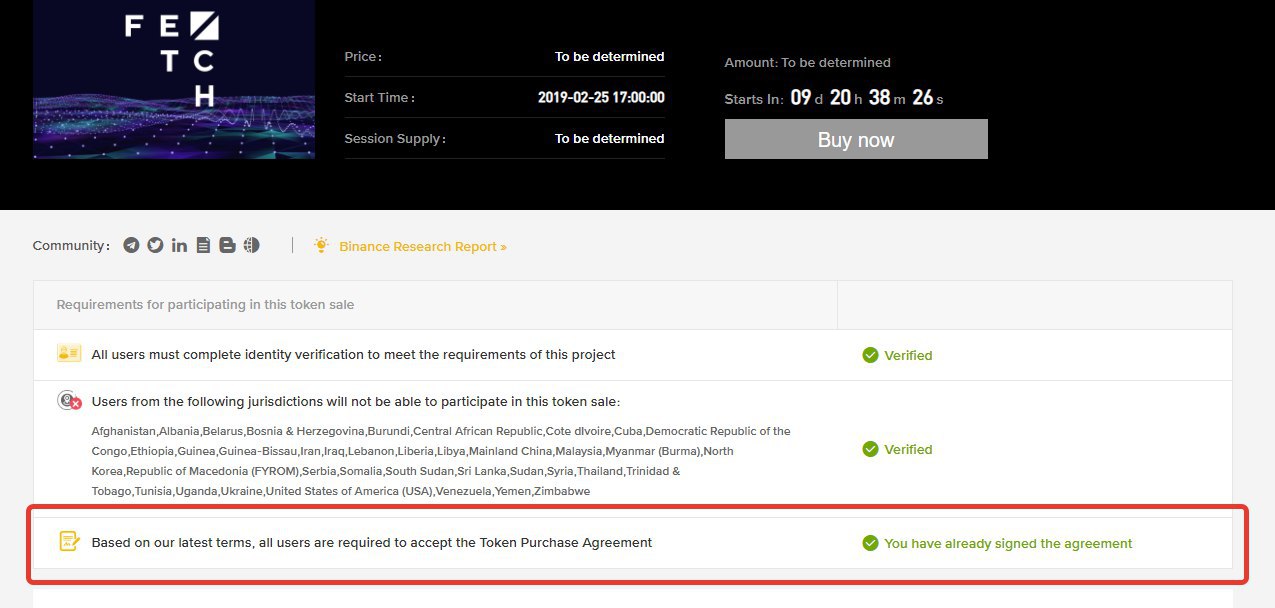Click the Buy now button
The width and height of the screenshot is (1275, 608).
(856, 139)
